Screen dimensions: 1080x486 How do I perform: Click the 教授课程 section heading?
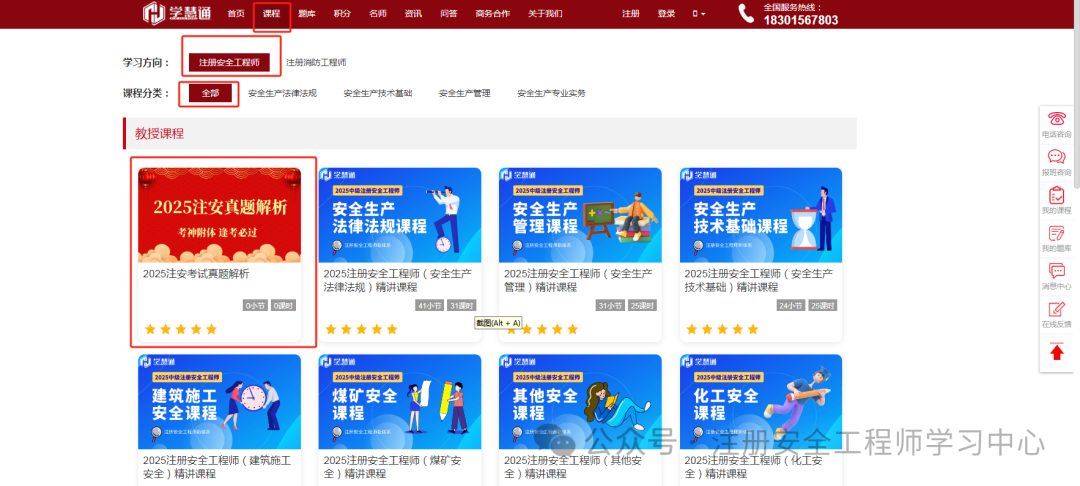[x=159, y=134]
